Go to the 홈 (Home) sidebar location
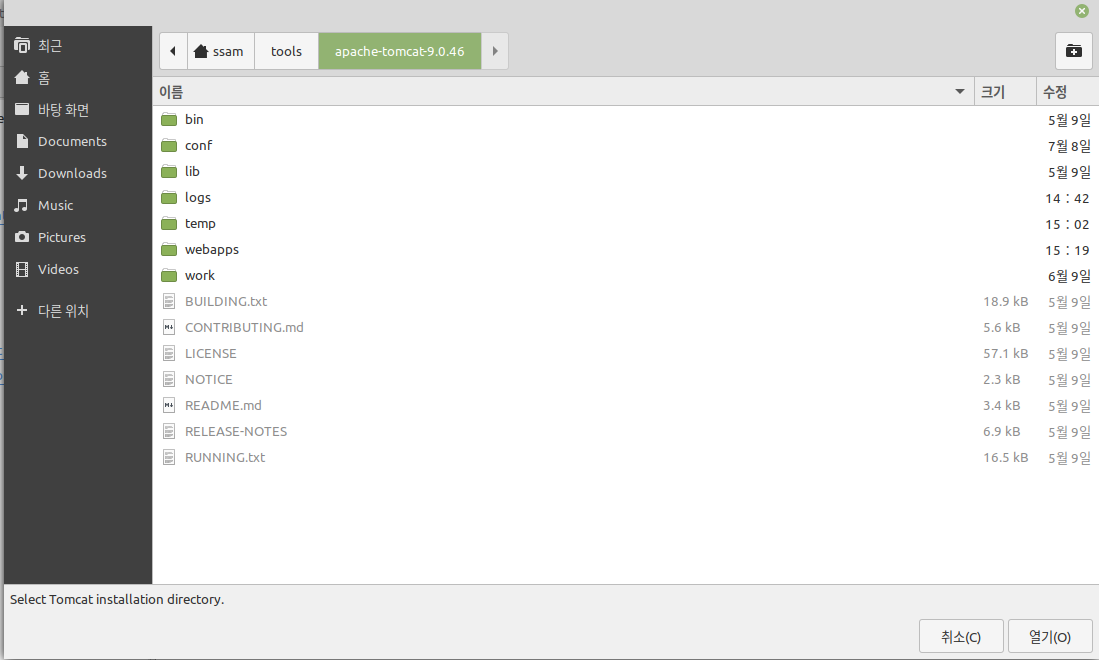The width and height of the screenshot is (1099, 660). tap(78, 78)
